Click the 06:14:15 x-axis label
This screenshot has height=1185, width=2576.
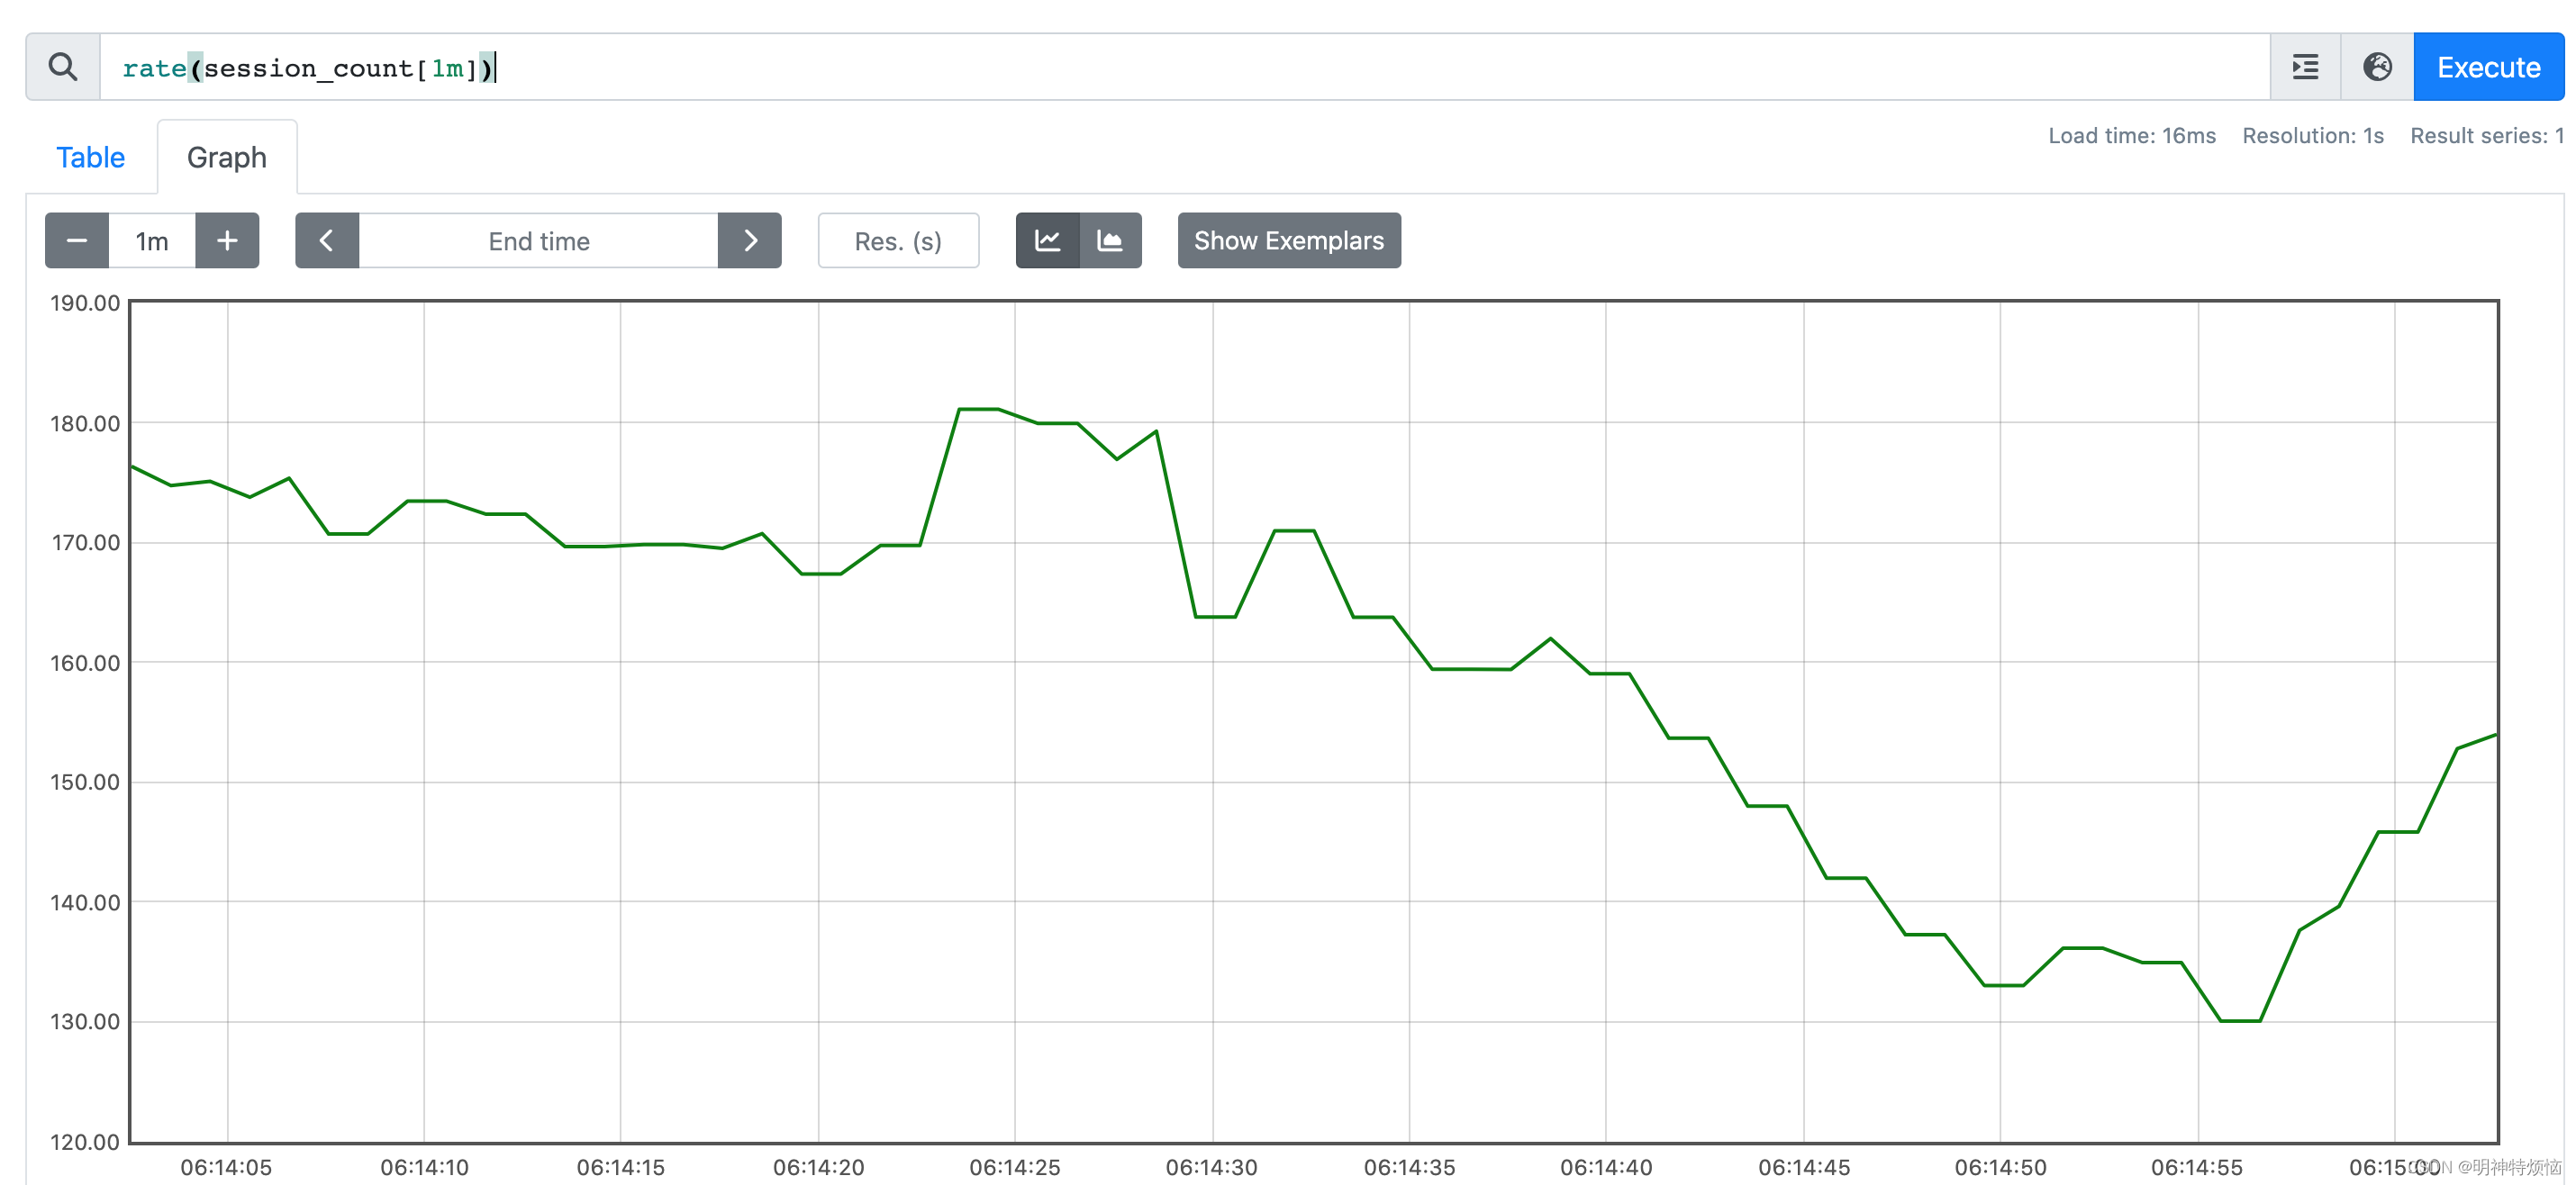click(620, 1167)
